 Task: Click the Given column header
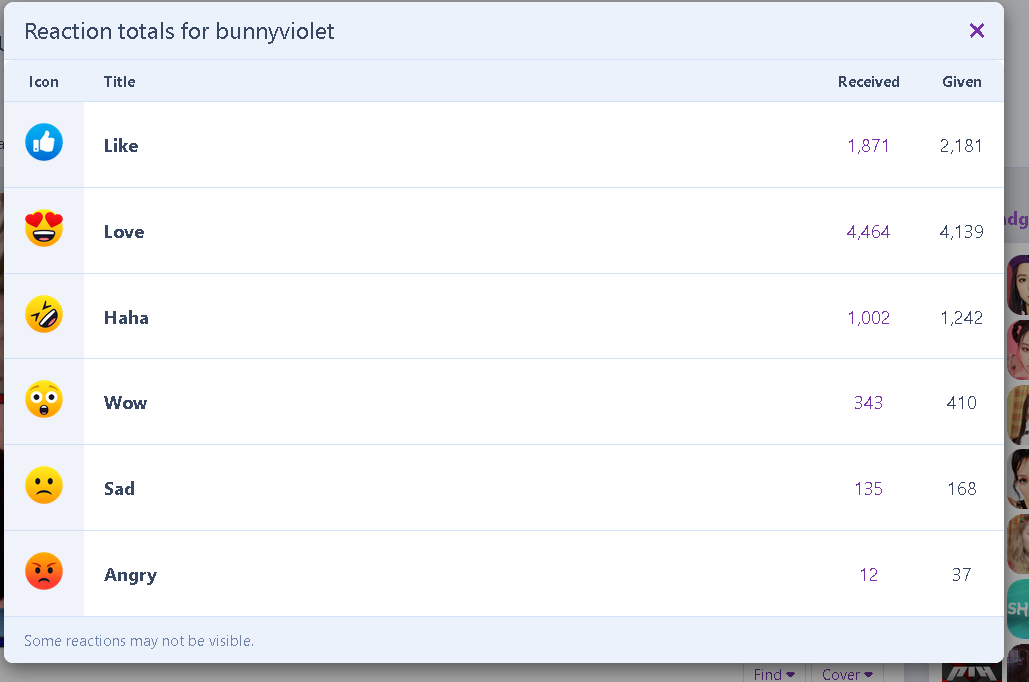961,81
